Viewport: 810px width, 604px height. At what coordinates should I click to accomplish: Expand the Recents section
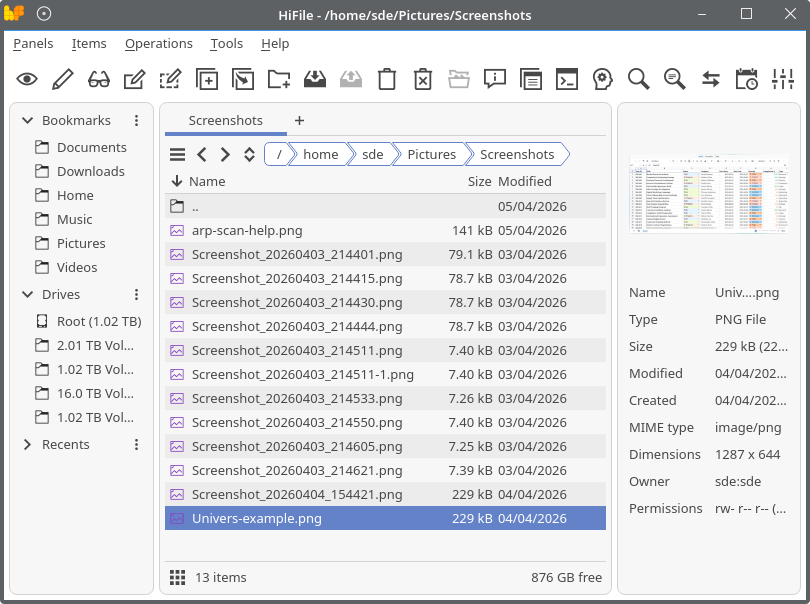pyautogui.click(x=27, y=445)
